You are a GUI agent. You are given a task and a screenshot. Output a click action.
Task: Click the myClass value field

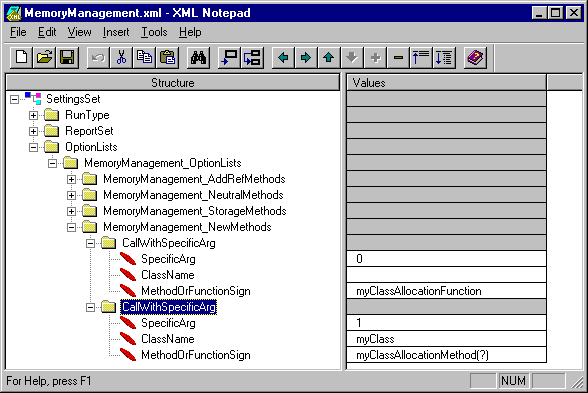(x=446, y=339)
